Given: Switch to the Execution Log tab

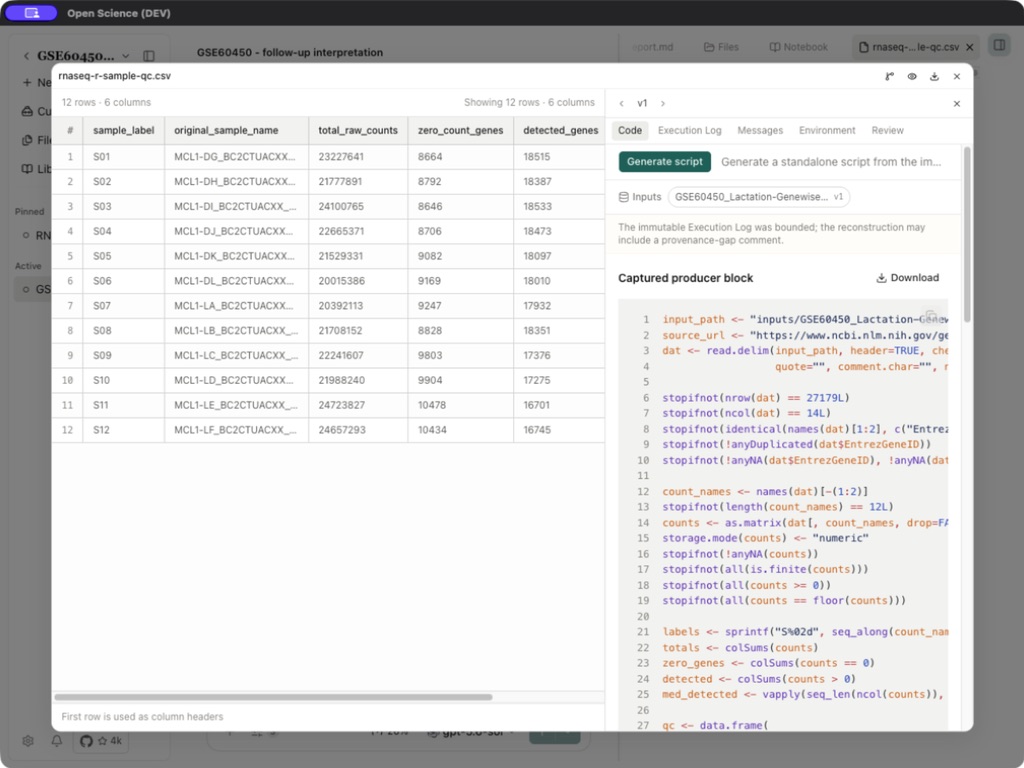Looking at the screenshot, I should point(690,131).
